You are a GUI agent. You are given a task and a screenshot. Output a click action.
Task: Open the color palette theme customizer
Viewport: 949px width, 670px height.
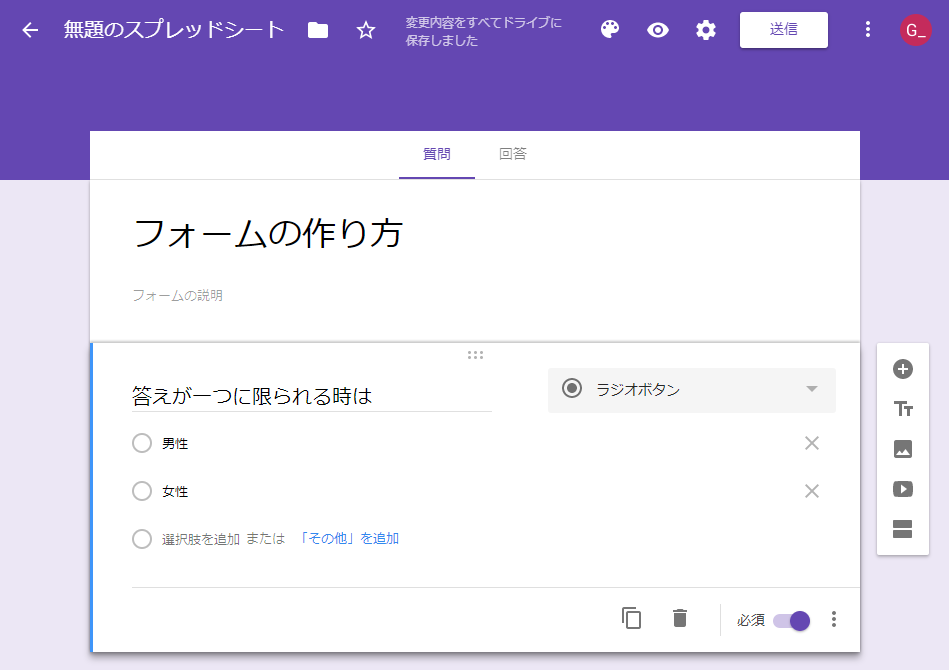pos(610,30)
